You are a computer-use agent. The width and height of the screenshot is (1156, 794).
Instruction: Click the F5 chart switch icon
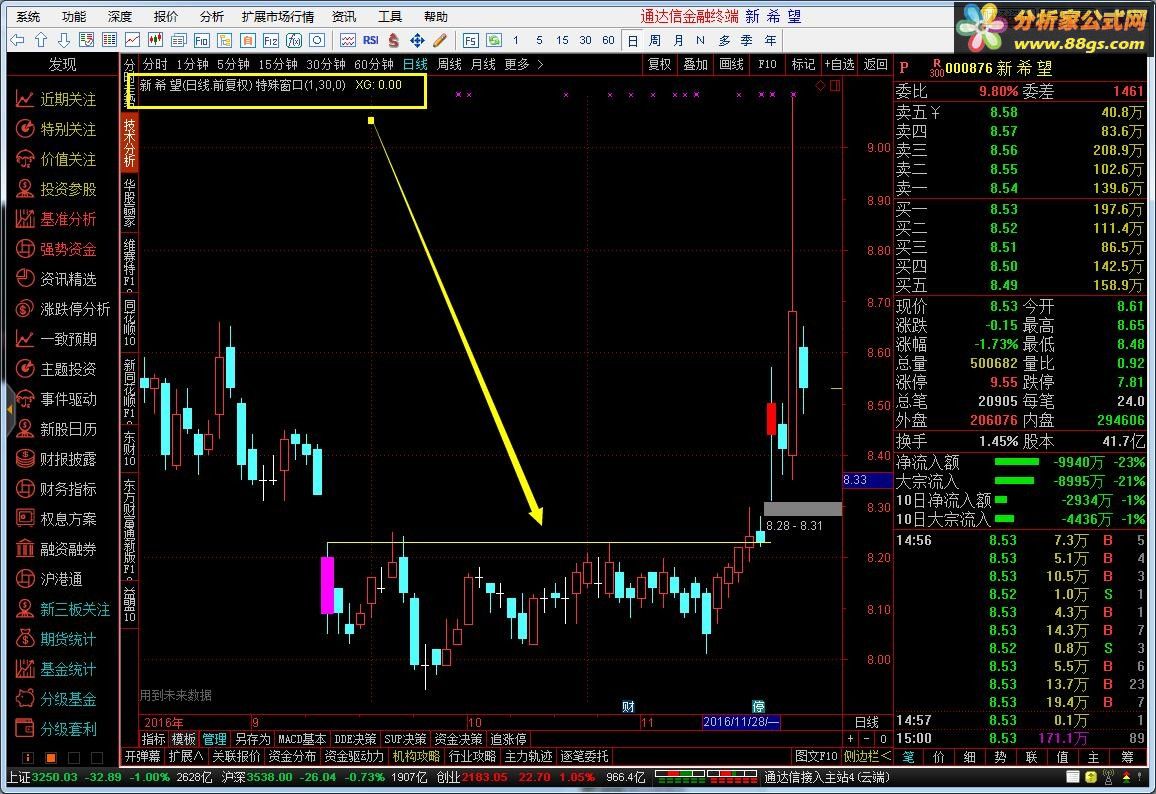(470, 40)
